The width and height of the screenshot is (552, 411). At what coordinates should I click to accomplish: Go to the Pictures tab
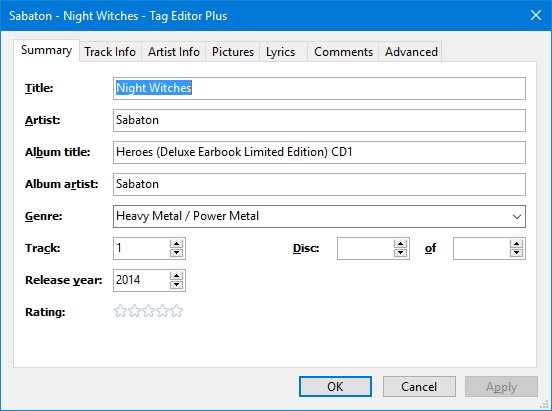[233, 52]
